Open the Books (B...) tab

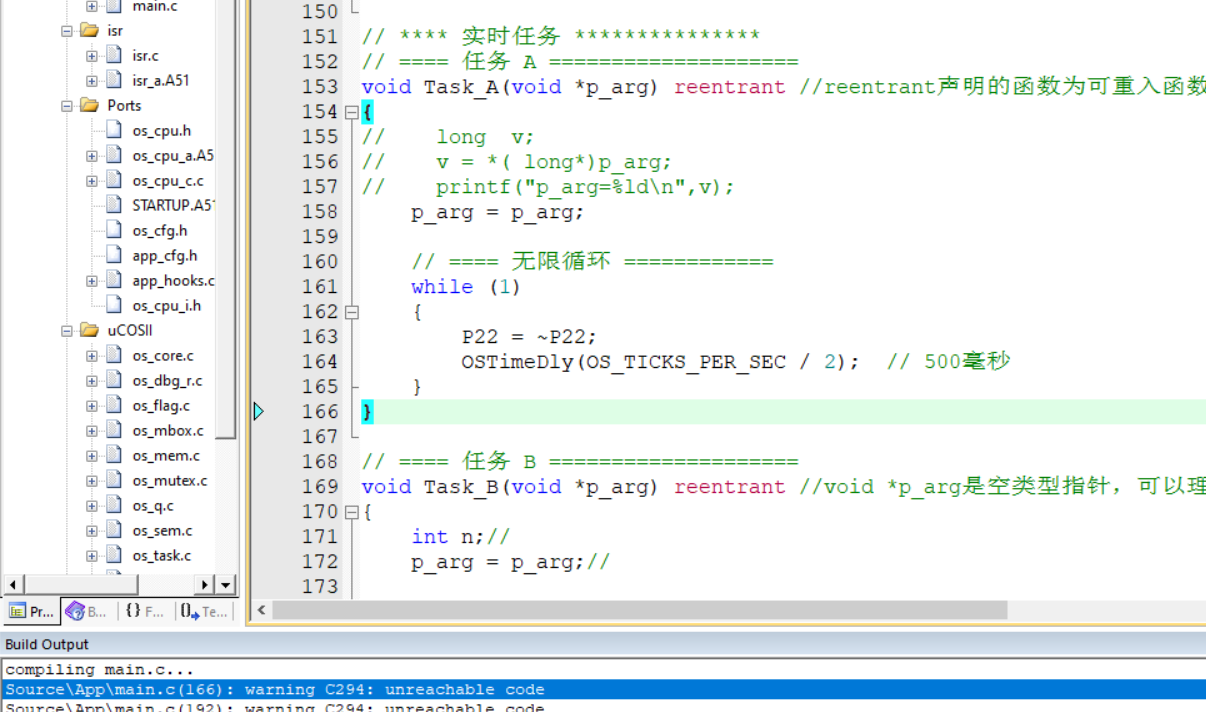tap(87, 611)
